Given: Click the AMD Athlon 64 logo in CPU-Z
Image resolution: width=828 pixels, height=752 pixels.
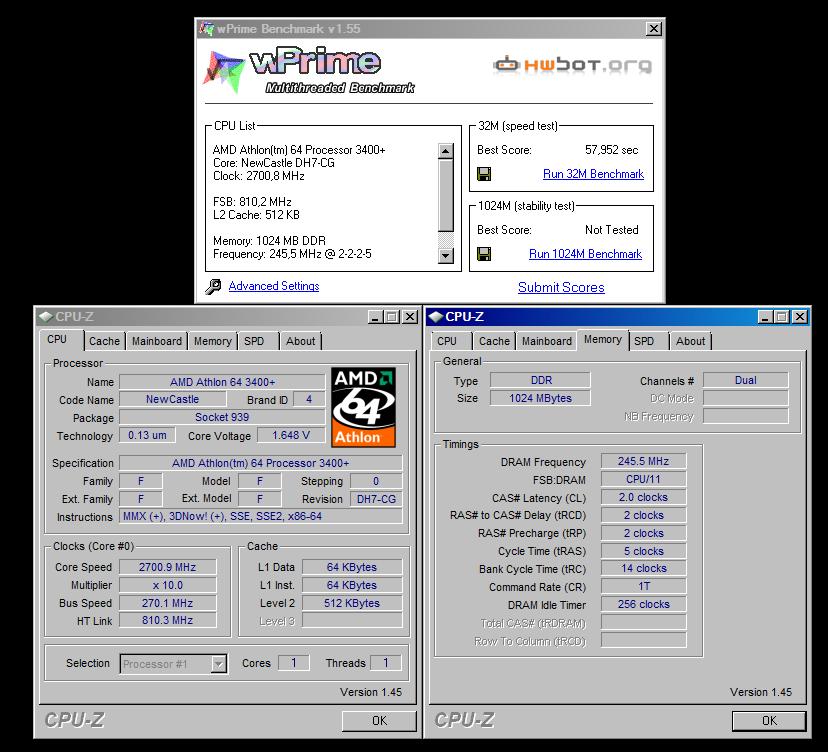Looking at the screenshot, I should pos(363,407).
